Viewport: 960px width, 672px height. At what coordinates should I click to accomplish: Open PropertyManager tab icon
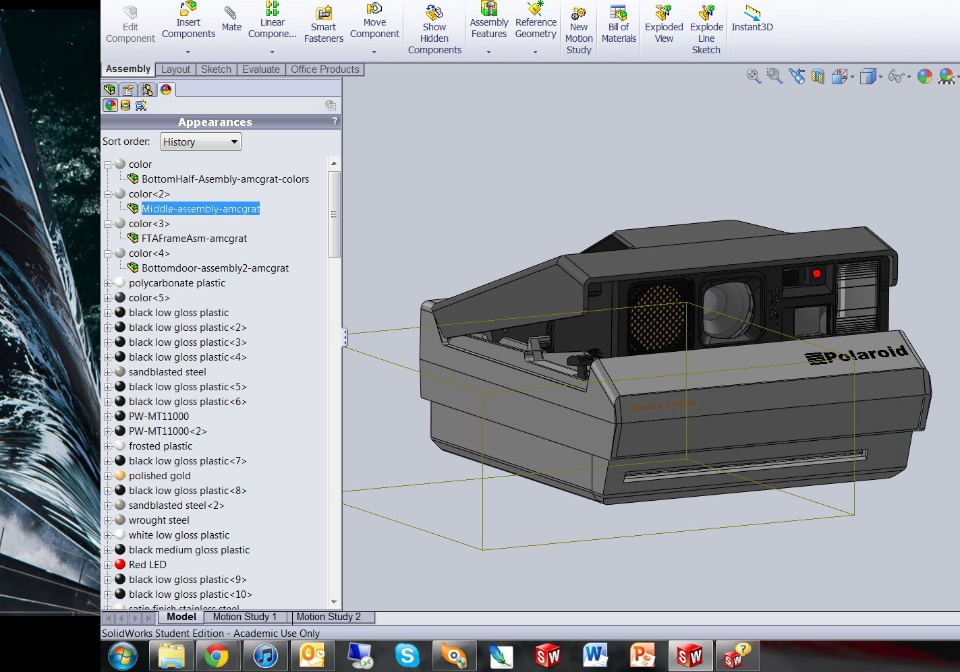128,89
